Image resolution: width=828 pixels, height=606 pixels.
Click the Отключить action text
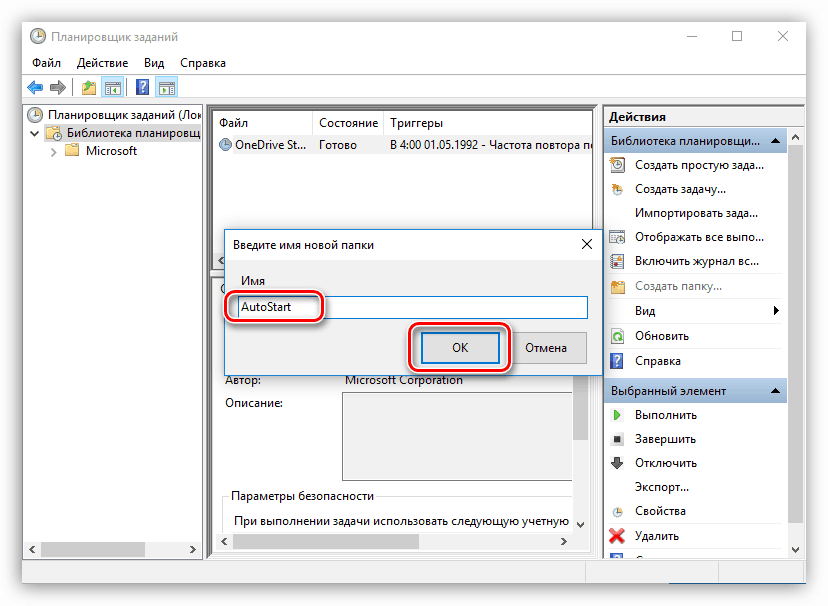(x=665, y=463)
